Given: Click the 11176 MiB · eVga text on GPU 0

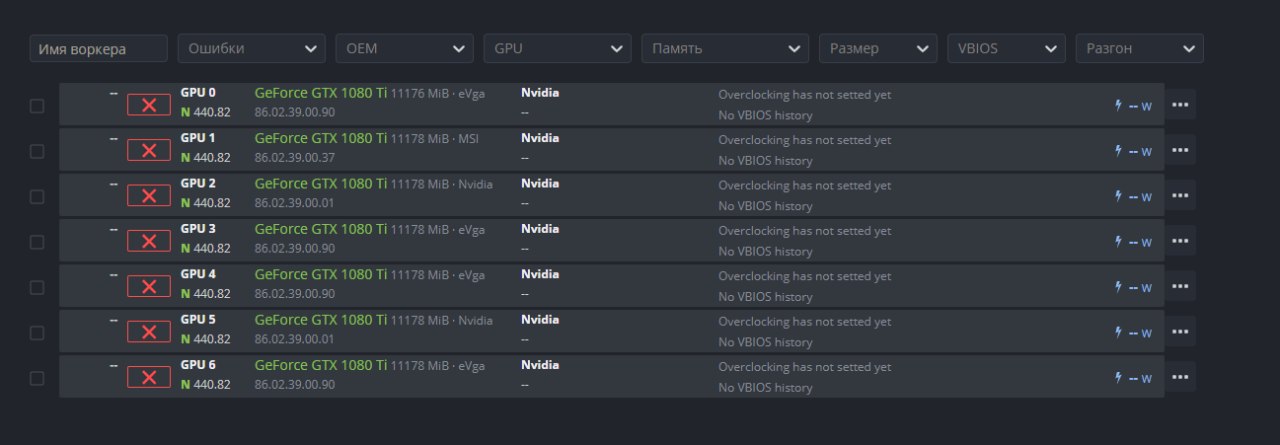Looking at the screenshot, I should click(438, 94).
